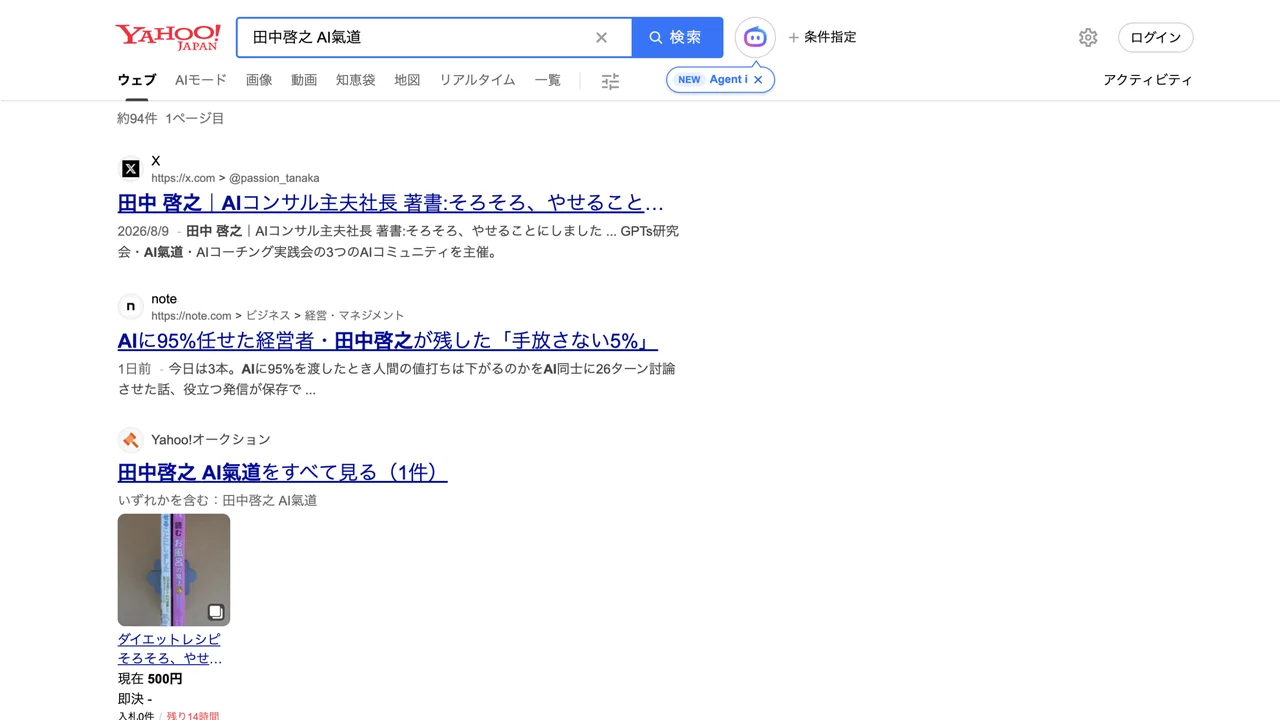
Task: Switch to the 動画 tab
Action: coord(304,80)
